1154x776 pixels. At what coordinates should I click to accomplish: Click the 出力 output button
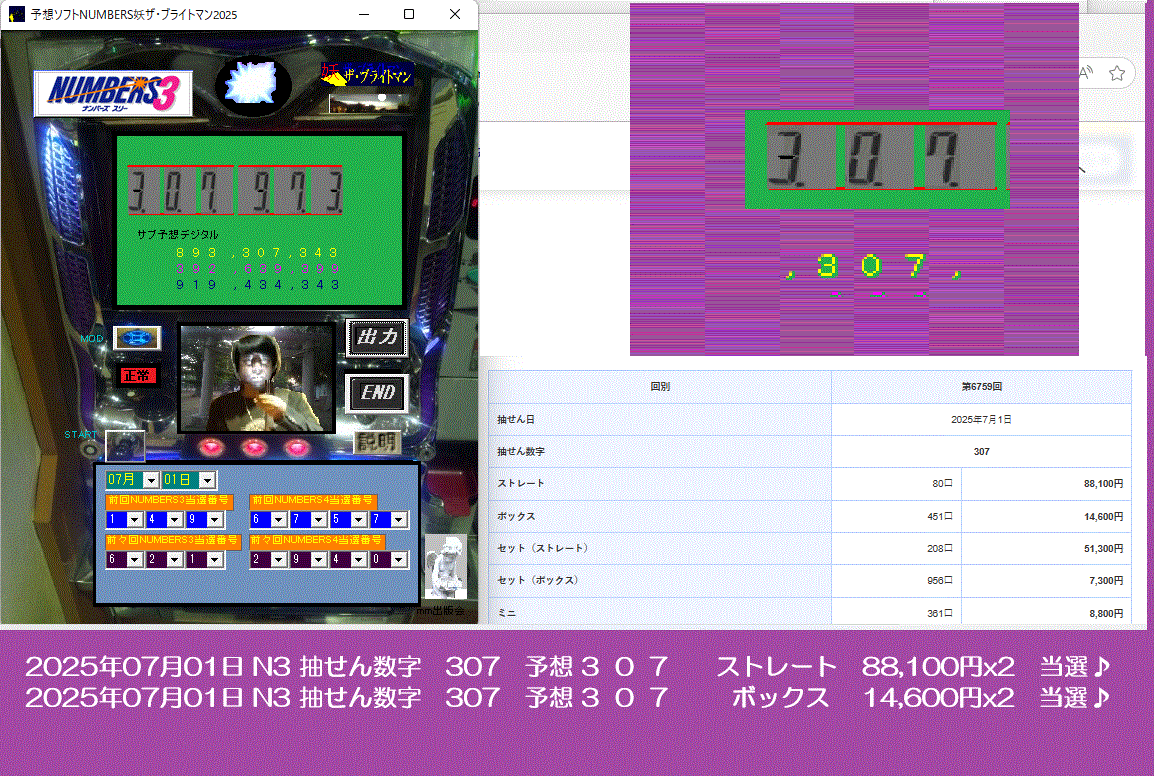pyautogui.click(x=377, y=338)
